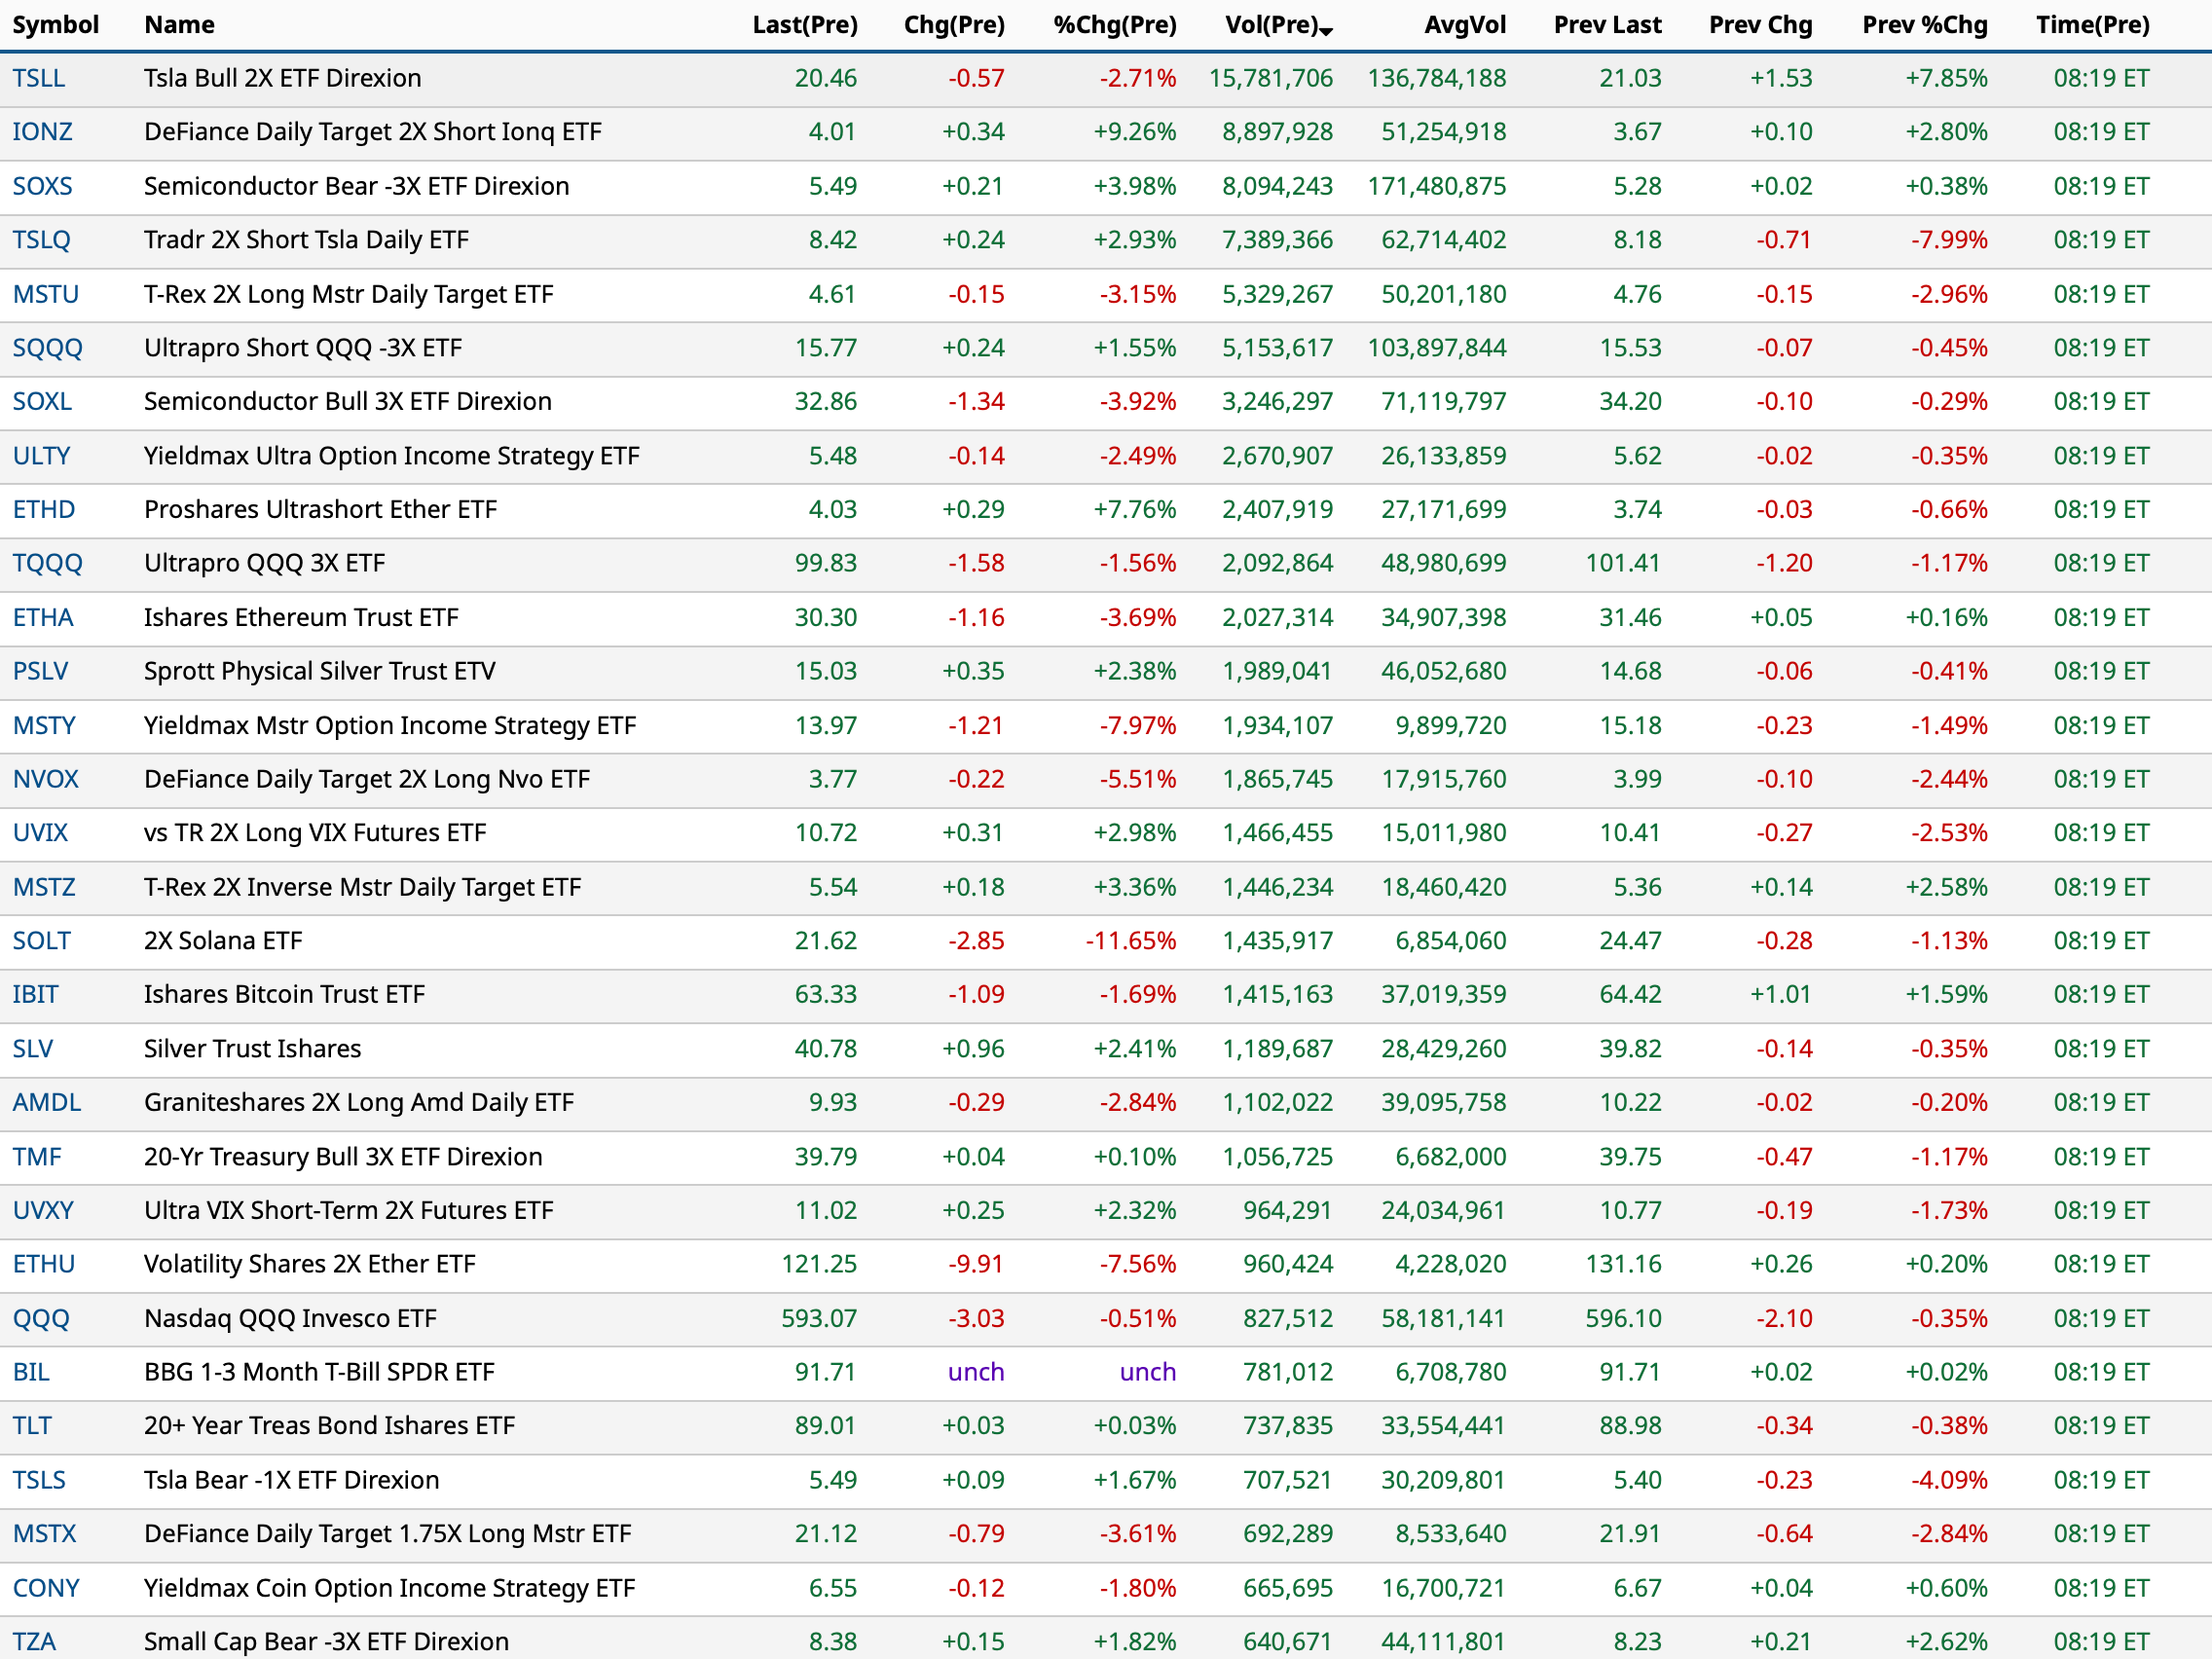The width and height of the screenshot is (2212, 1659).
Task: Open the TQQQ ticker link
Action: click(47, 563)
